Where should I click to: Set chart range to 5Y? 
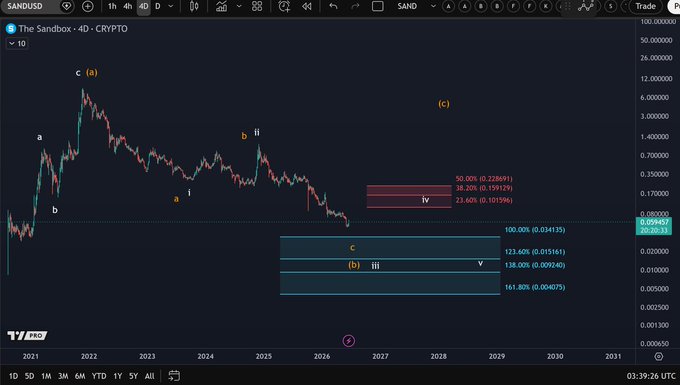pos(134,376)
